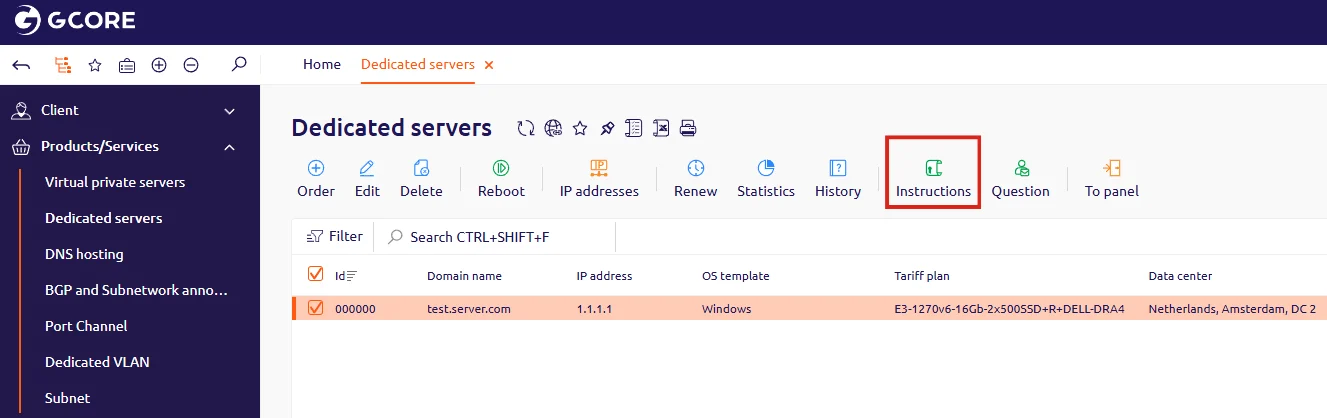Open BGP and Subnetwork announcement item
The image size is (1327, 418).
(x=137, y=290)
